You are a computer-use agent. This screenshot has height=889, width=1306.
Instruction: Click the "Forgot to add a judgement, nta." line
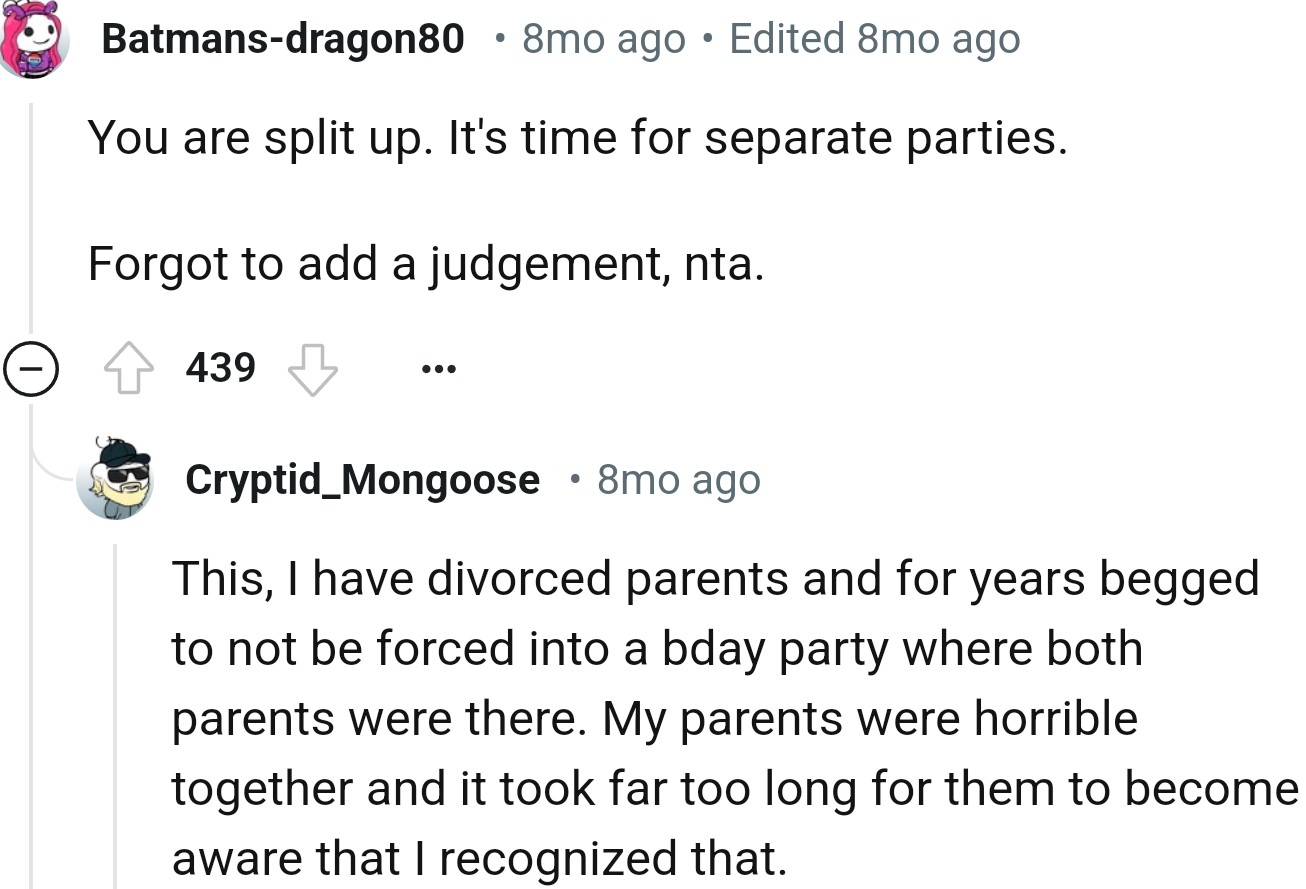point(425,264)
